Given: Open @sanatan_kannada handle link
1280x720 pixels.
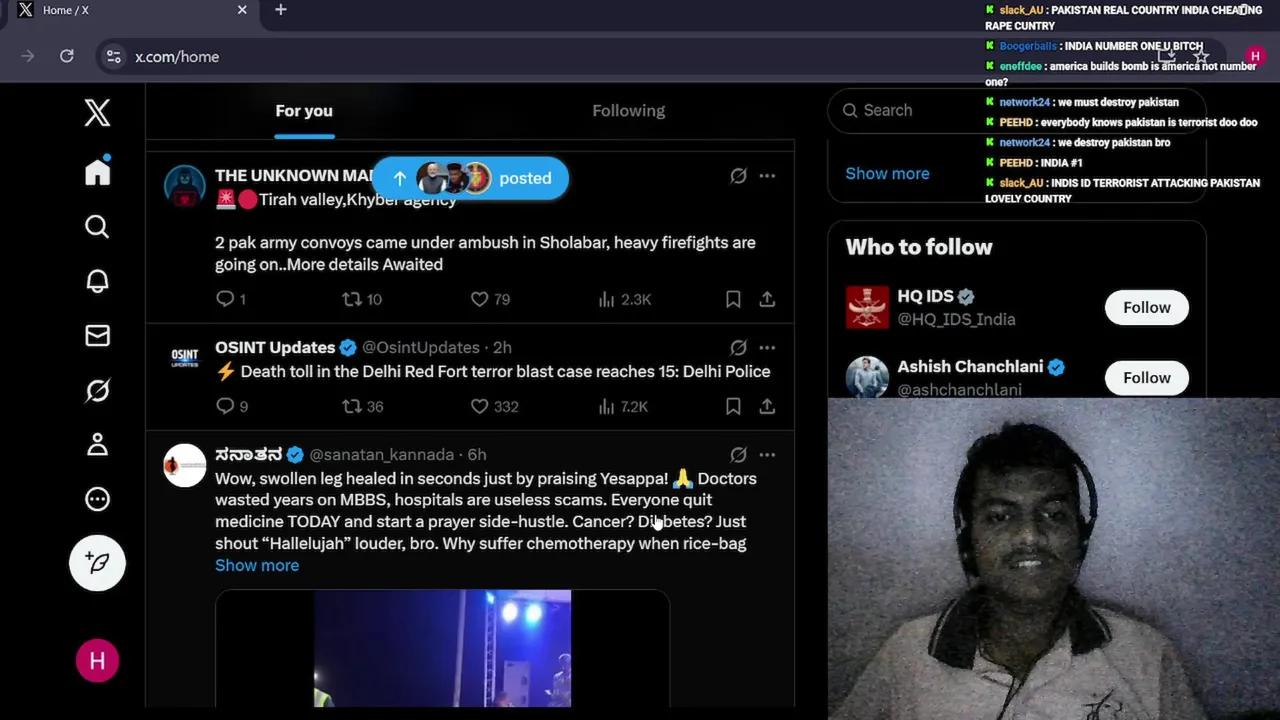Looking at the screenshot, I should 381,454.
